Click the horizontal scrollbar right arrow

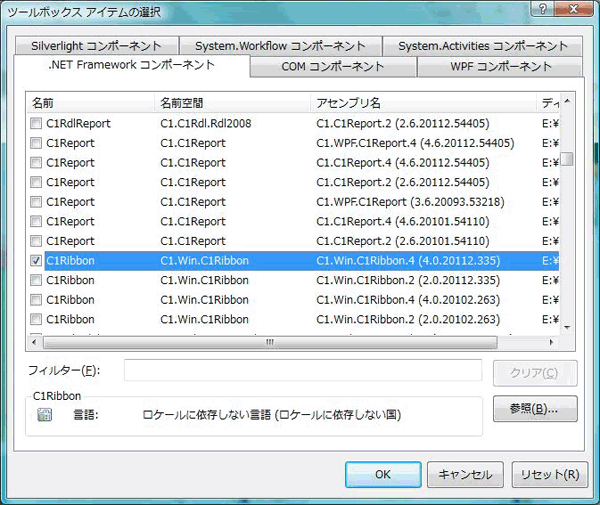pyautogui.click(x=551, y=342)
